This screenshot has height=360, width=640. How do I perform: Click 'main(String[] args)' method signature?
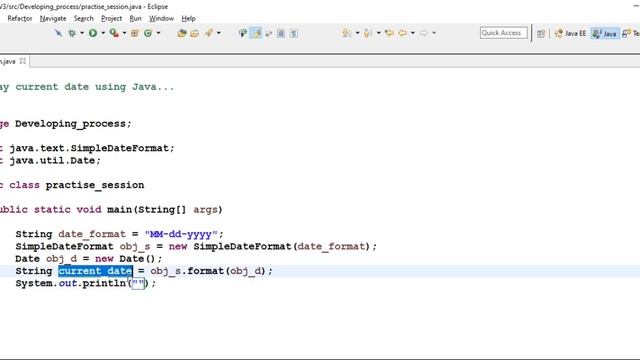[164, 210]
